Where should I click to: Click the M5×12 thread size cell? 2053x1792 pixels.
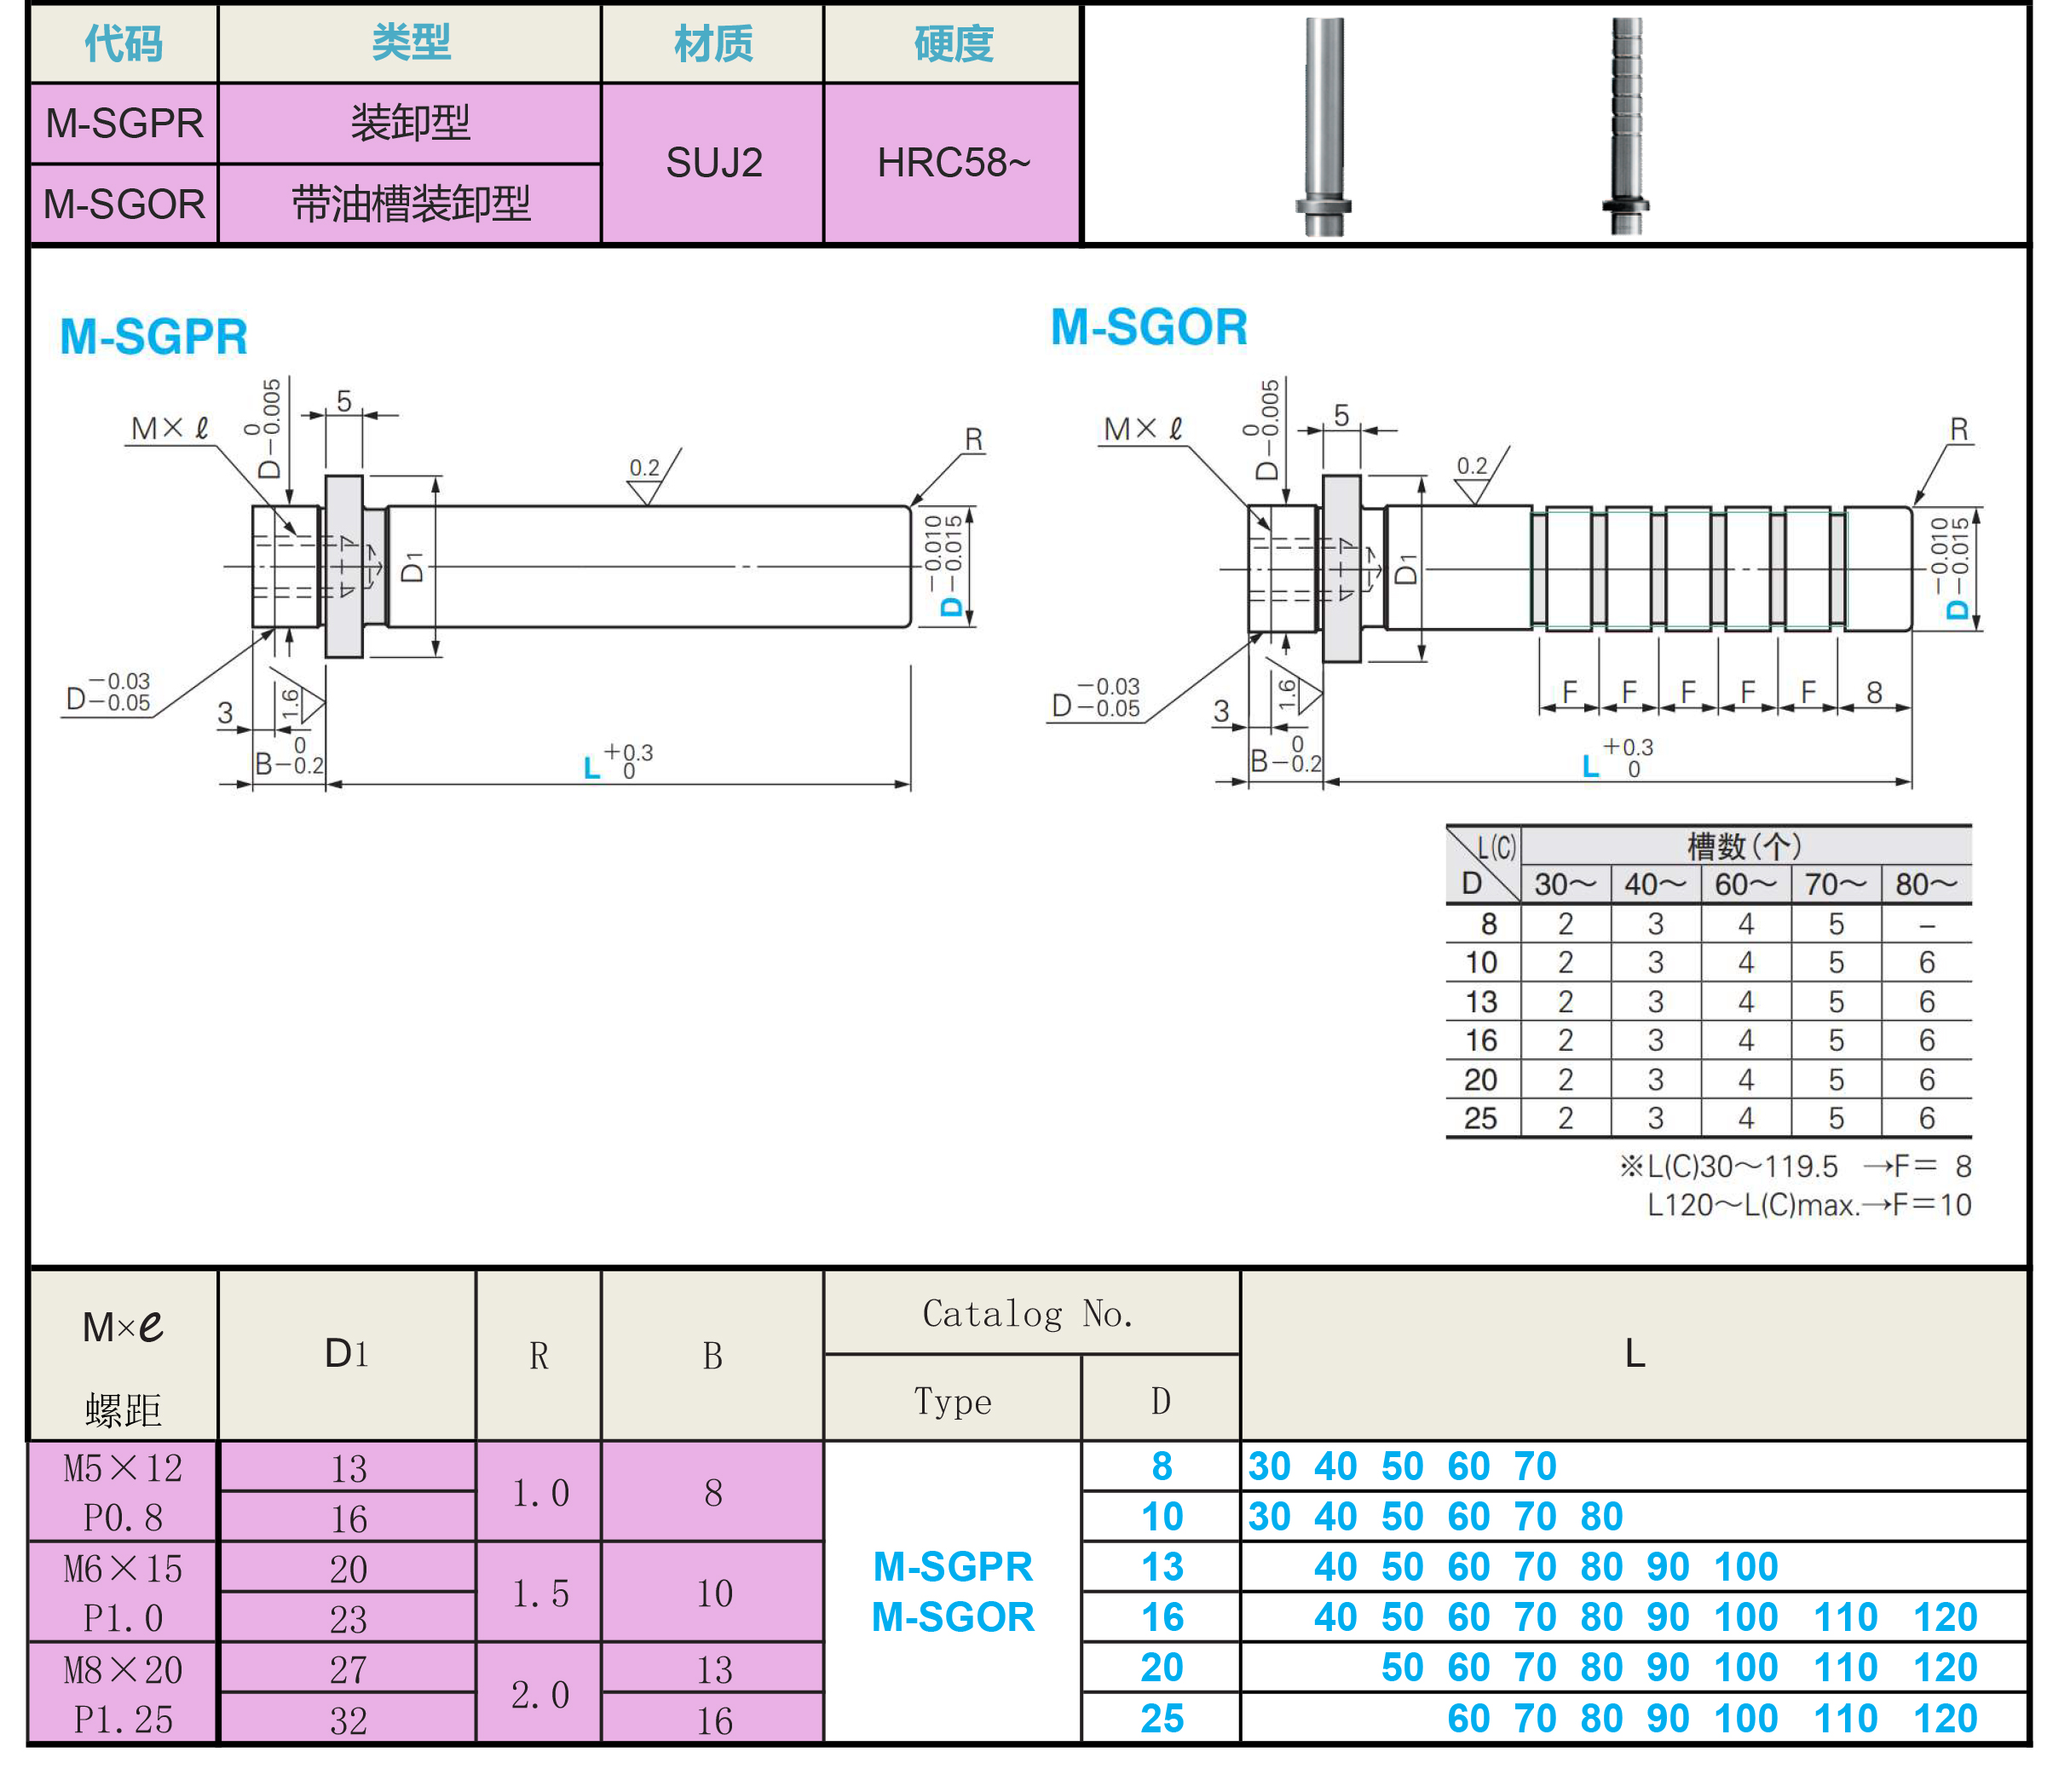click(x=123, y=1468)
